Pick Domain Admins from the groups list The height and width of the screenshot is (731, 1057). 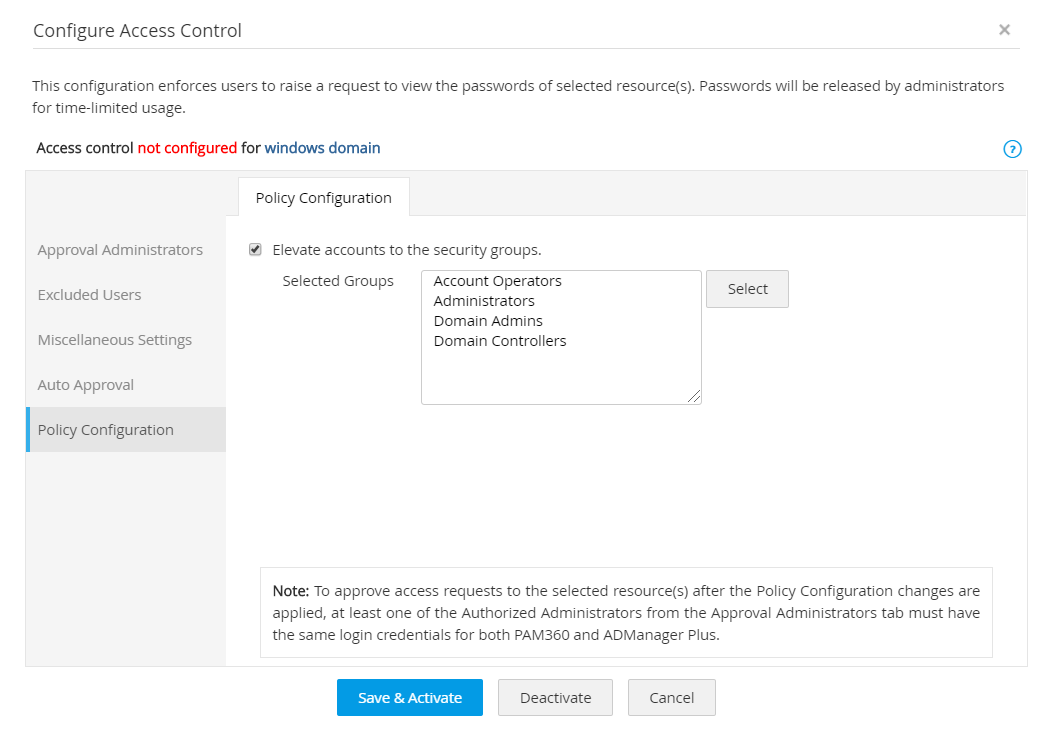coord(488,321)
